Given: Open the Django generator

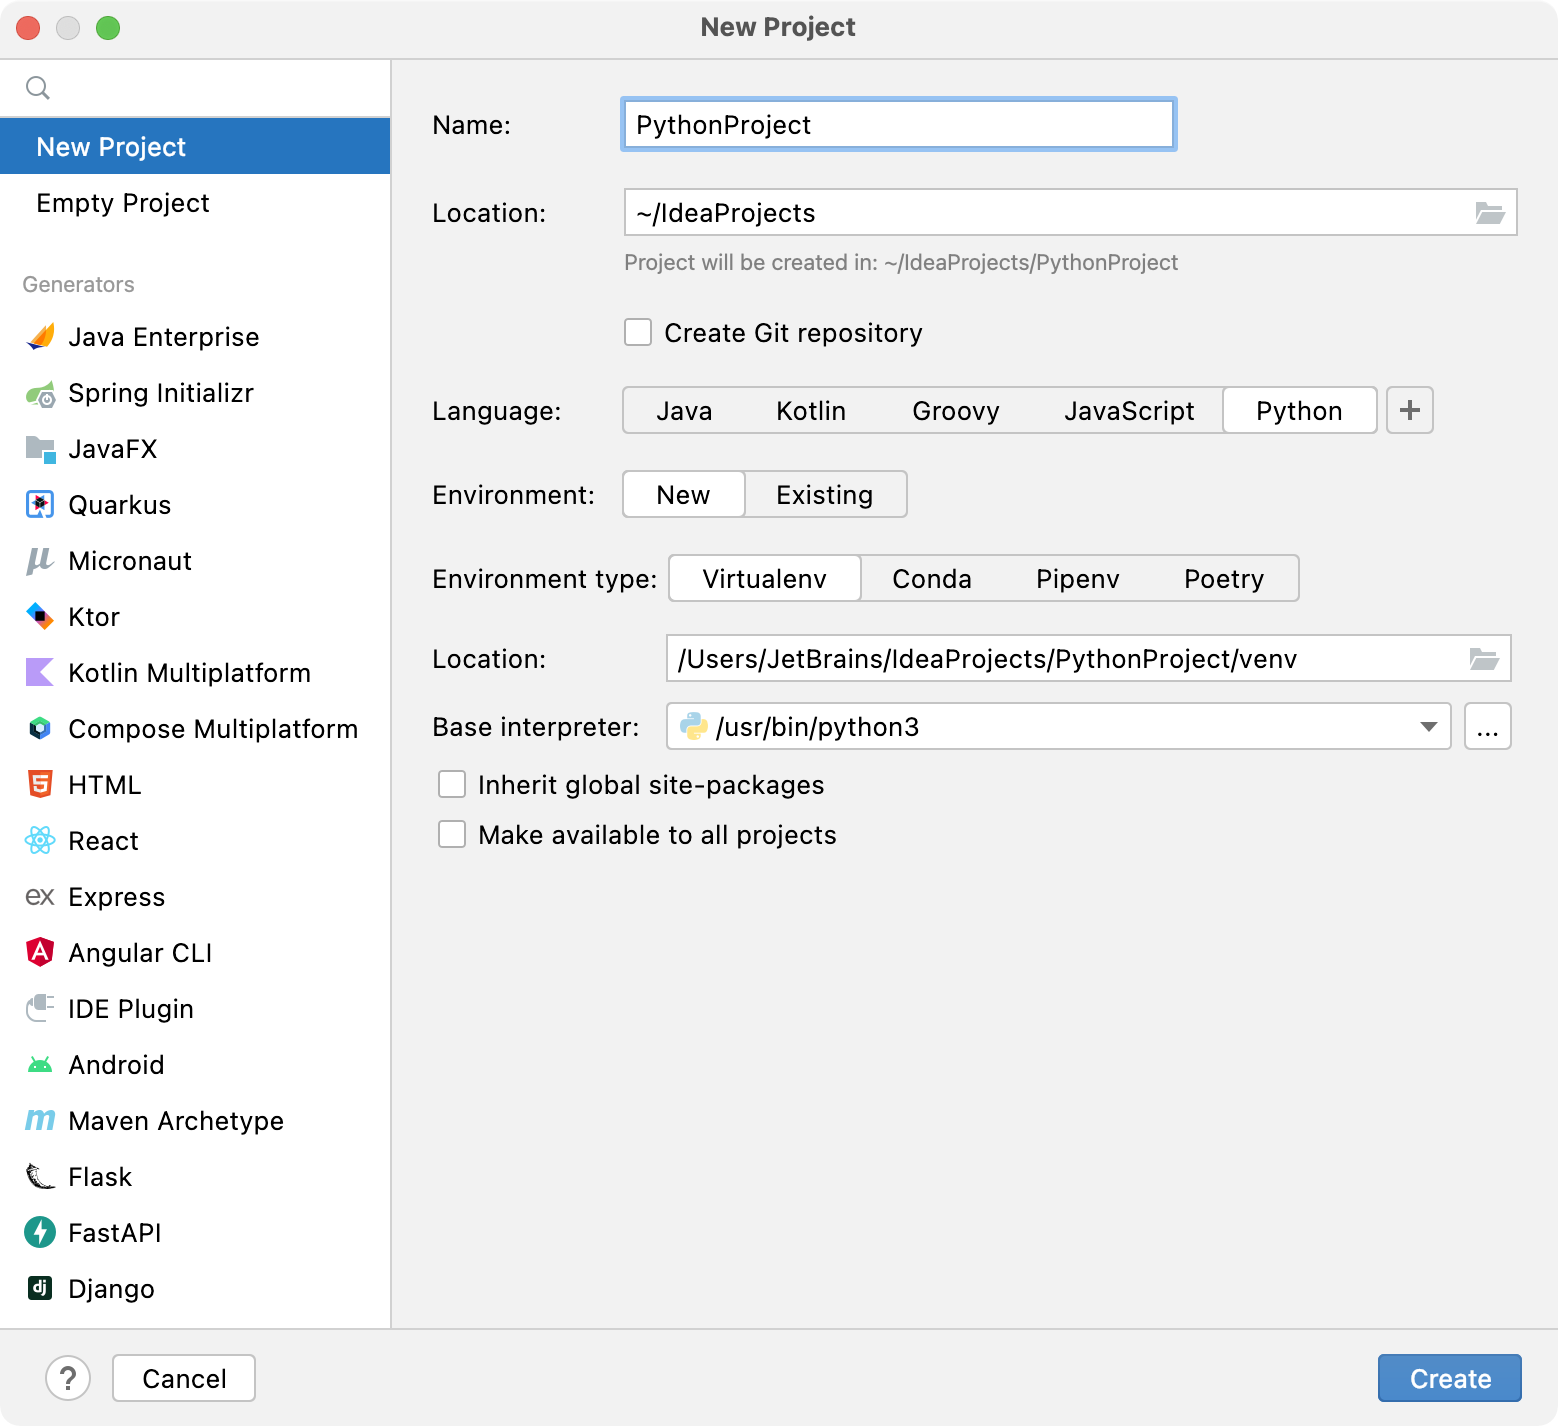Looking at the screenshot, I should pos(110,1289).
